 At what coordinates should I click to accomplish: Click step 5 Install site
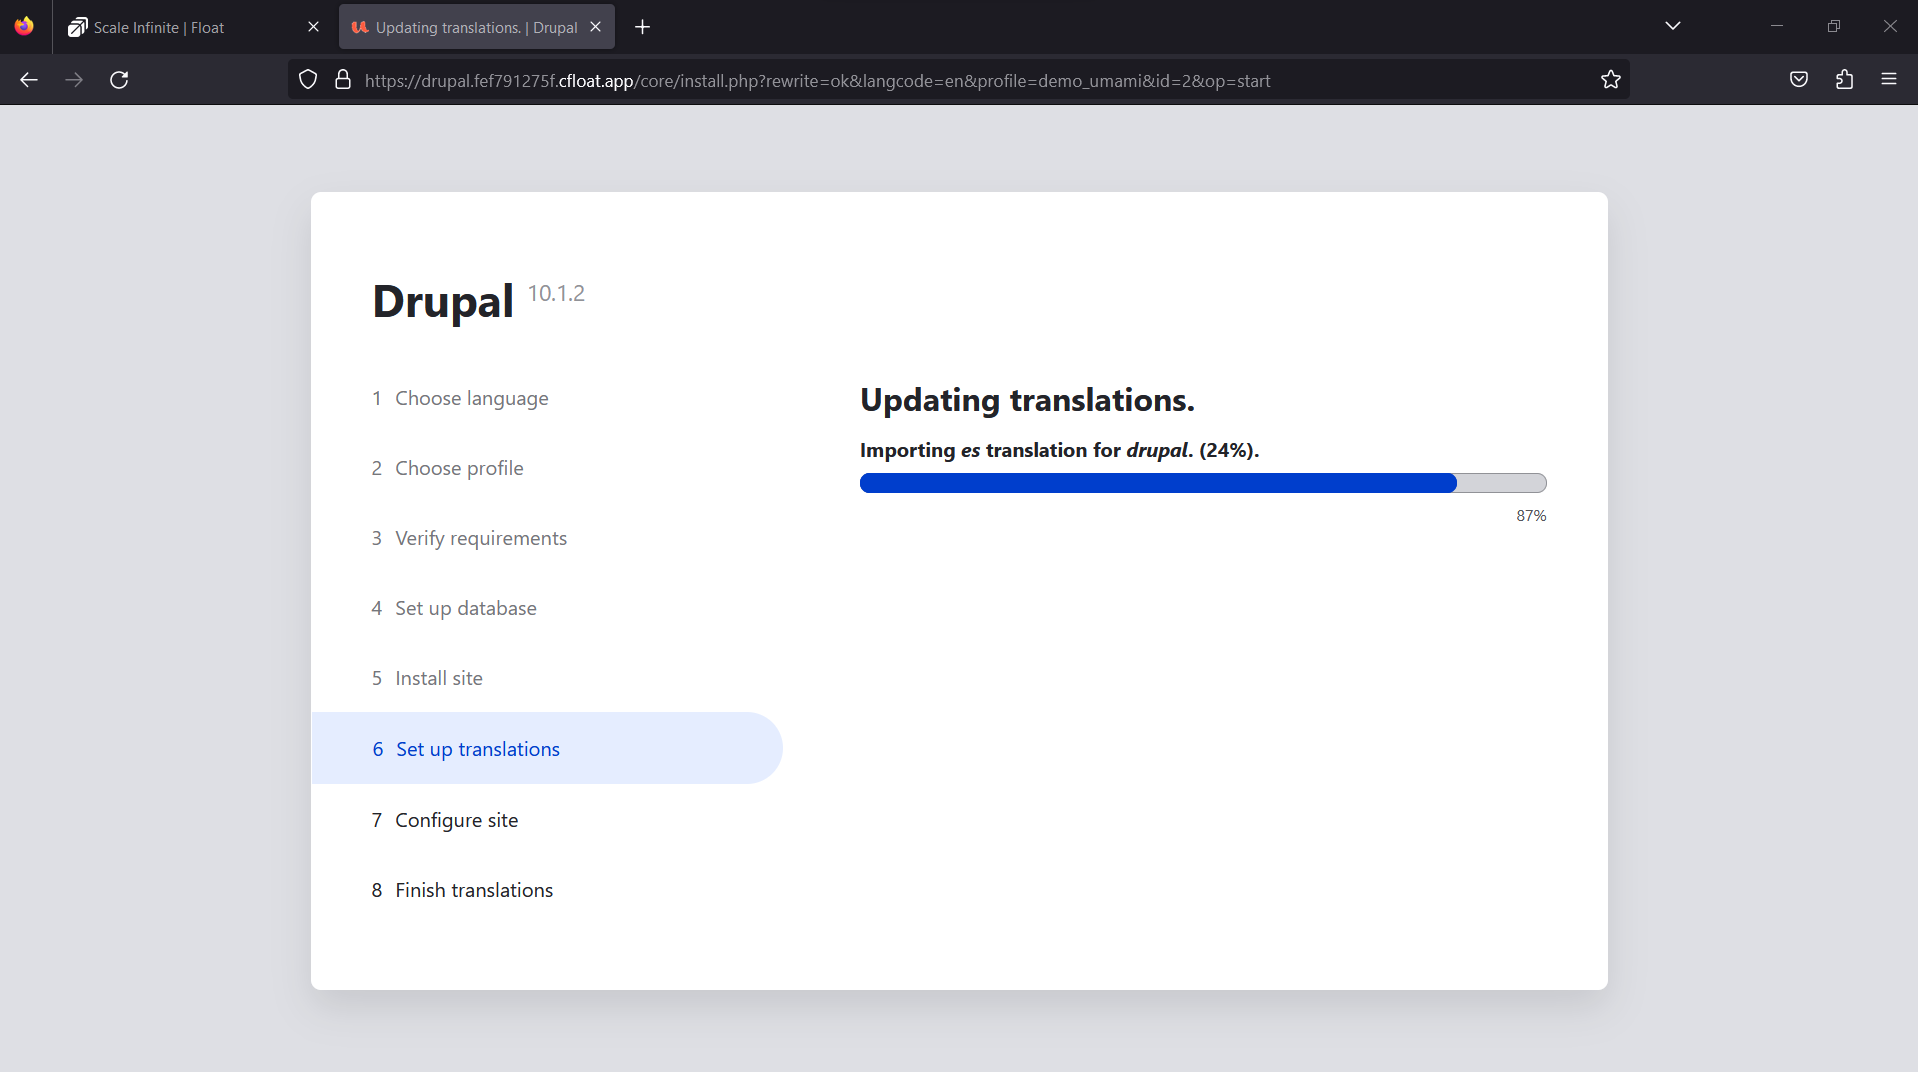pos(427,678)
